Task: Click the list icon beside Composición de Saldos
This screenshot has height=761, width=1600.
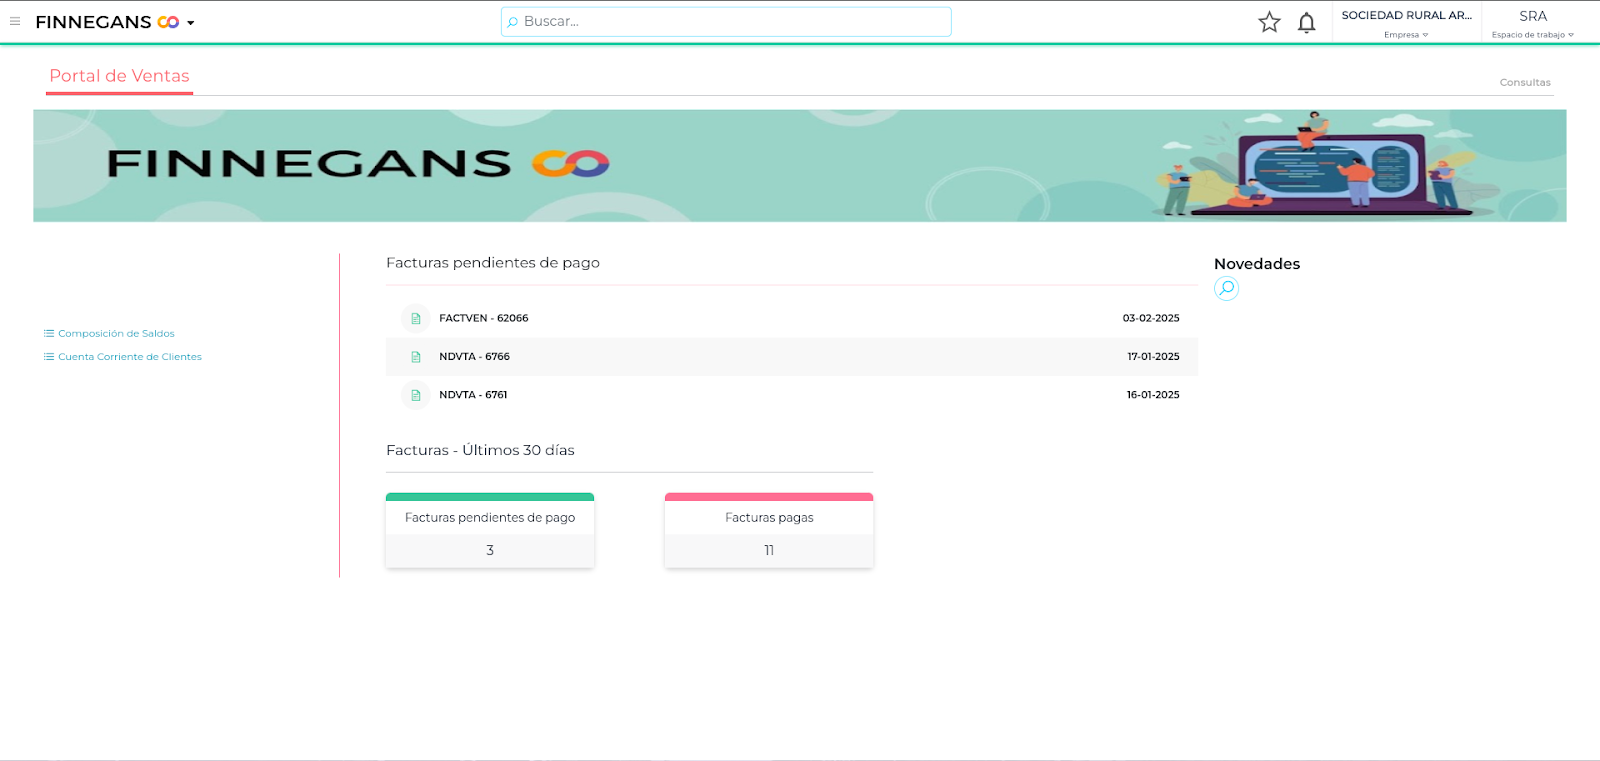Action: pyautogui.click(x=49, y=333)
